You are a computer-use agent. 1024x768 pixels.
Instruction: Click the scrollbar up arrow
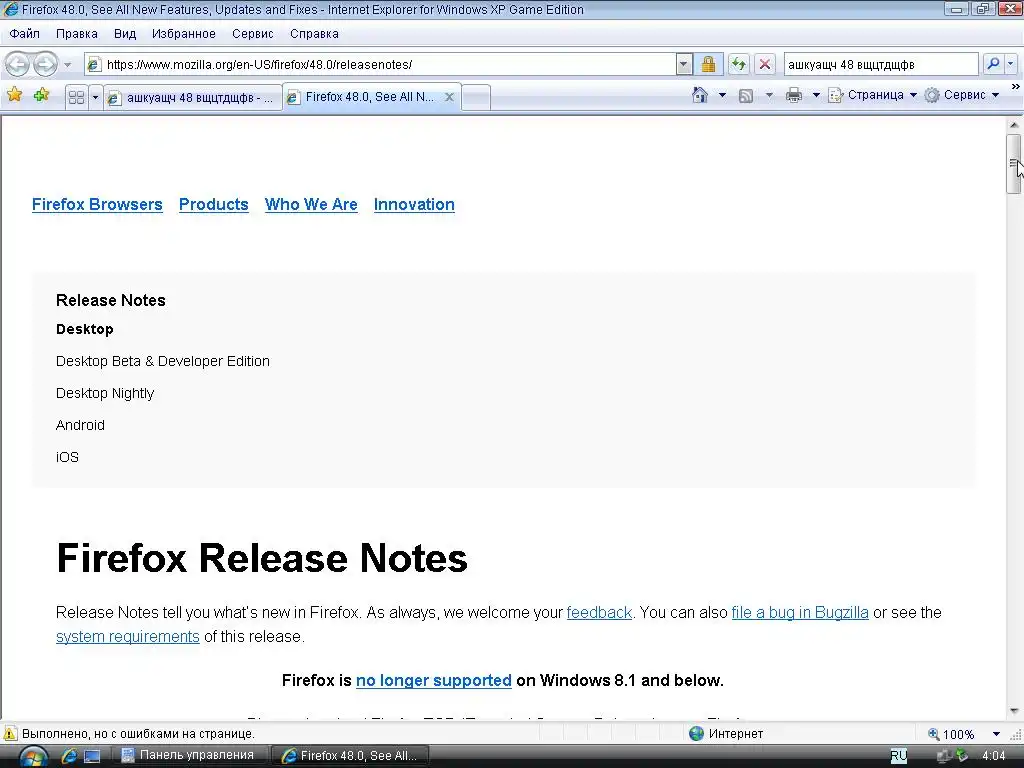tap(1014, 125)
